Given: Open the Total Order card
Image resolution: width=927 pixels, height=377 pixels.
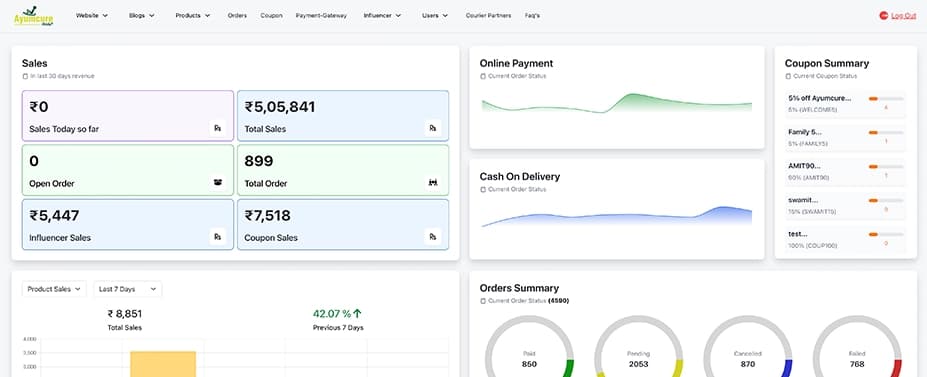Looking at the screenshot, I should (343, 170).
